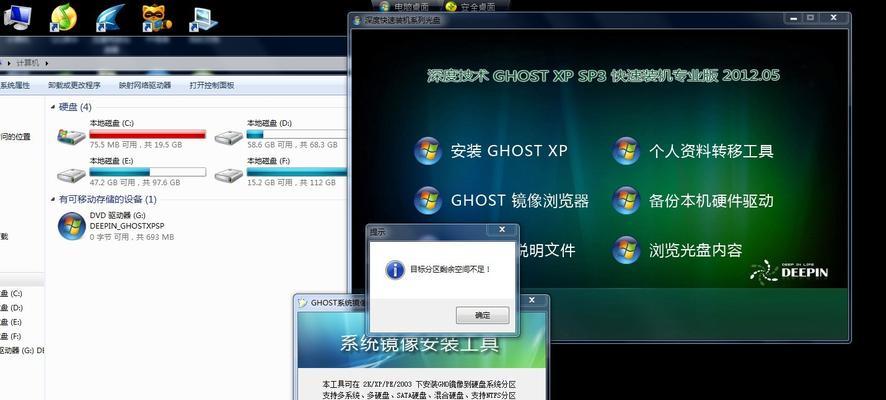Click the 深度快速装机系列光盘 title bar icon
The width and height of the screenshot is (886, 400).
[x=357, y=20]
